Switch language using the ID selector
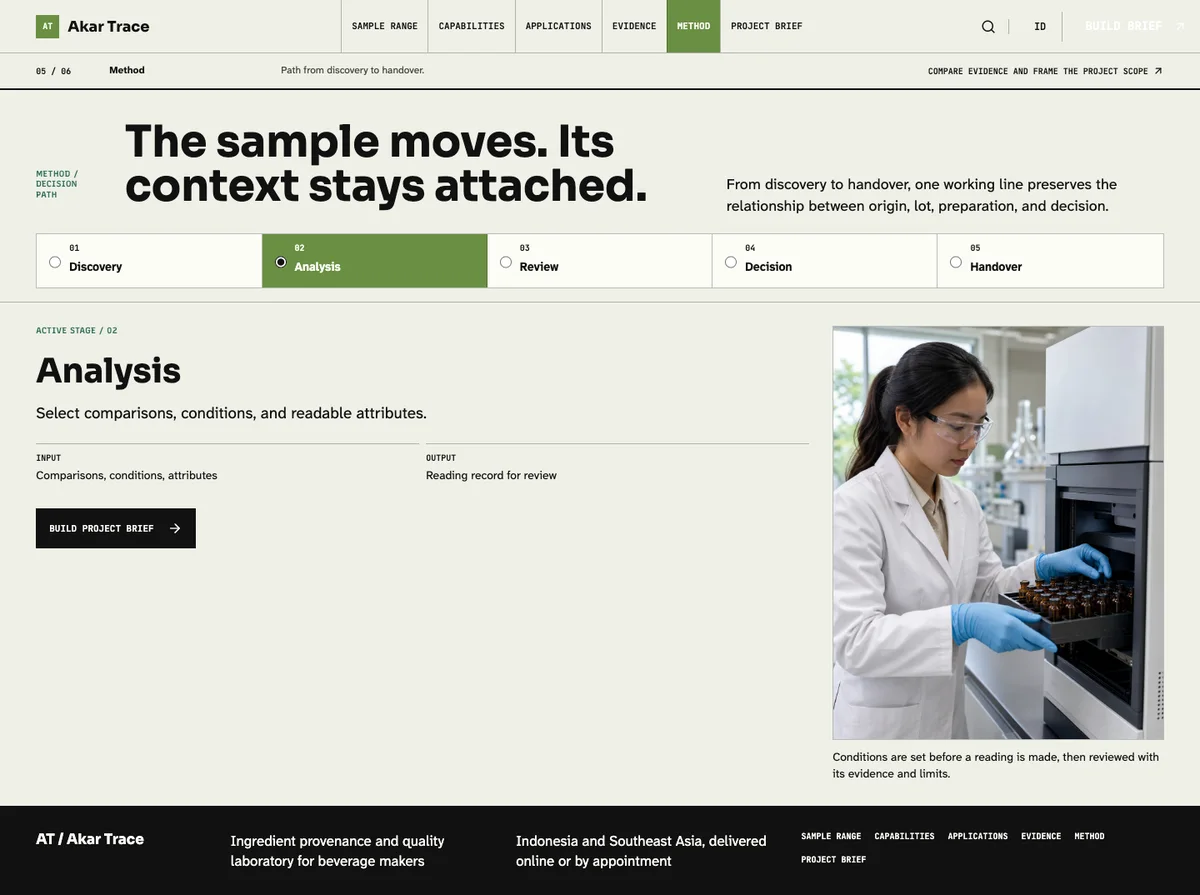The image size is (1200, 895). coord(1040,27)
